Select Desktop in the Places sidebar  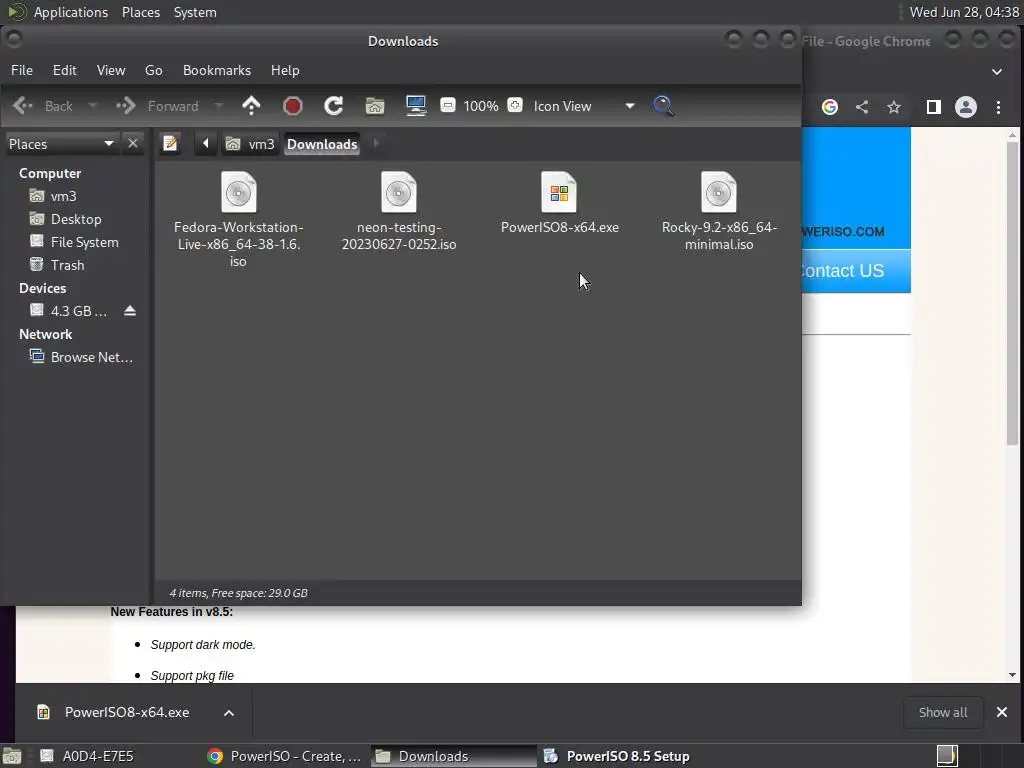(x=76, y=219)
